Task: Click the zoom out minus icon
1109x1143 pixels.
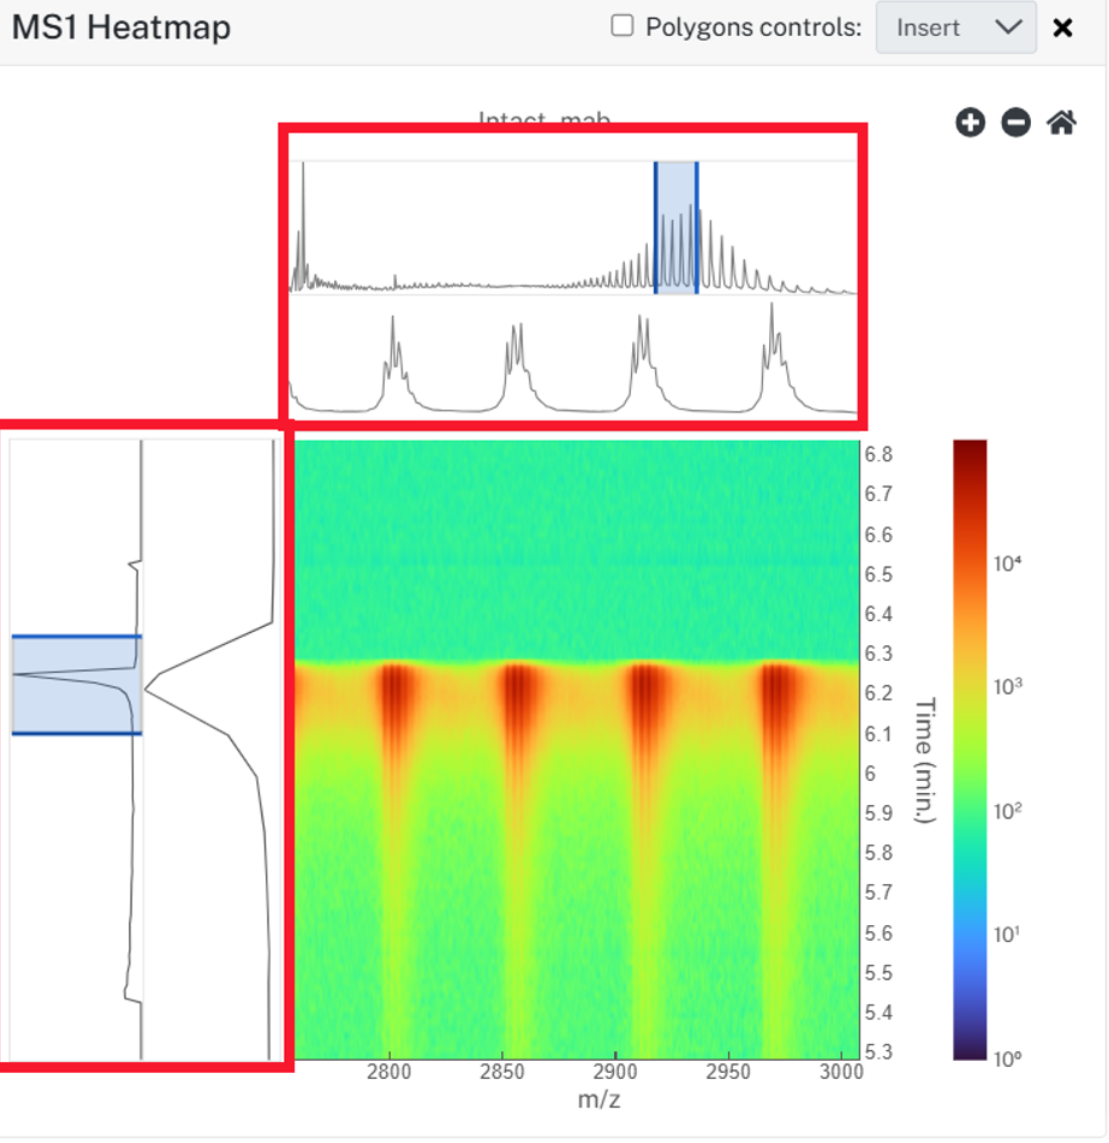Action: (1016, 122)
